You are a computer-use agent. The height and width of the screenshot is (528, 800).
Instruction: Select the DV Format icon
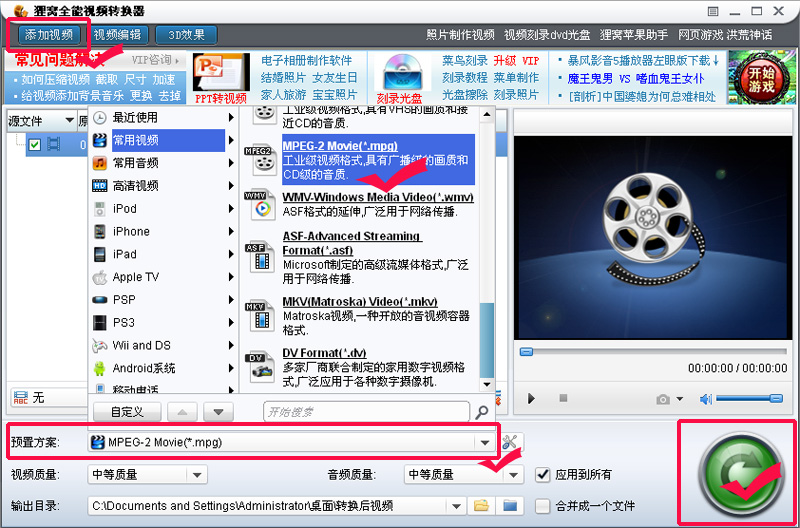tap(261, 367)
